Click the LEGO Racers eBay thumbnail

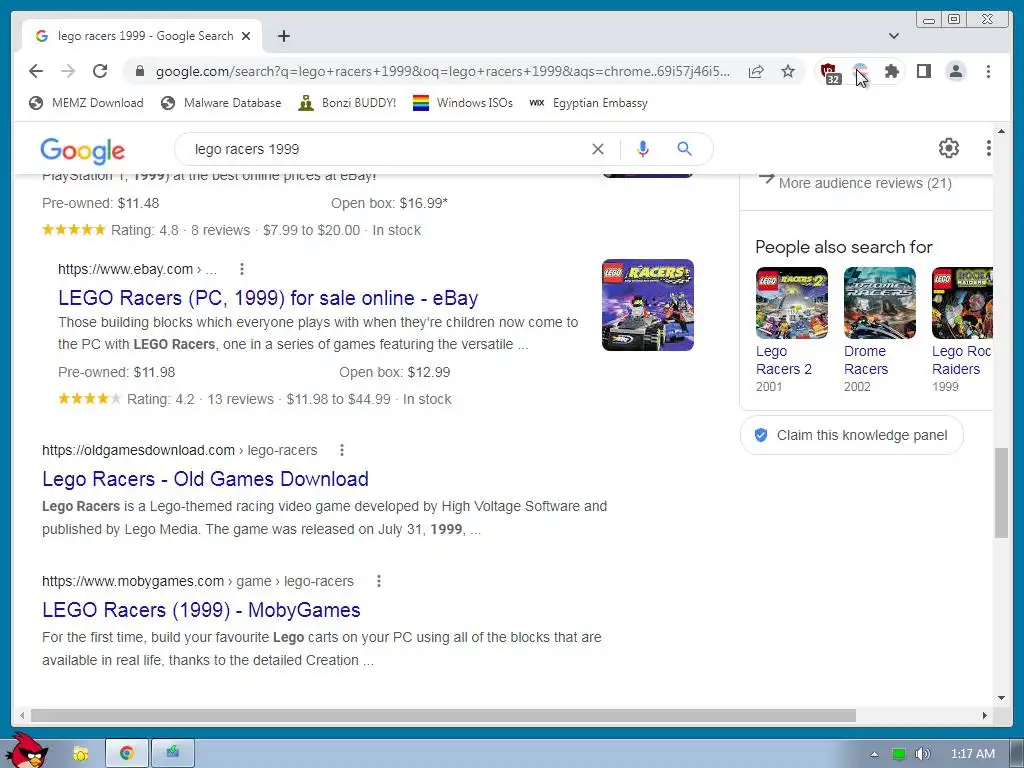(648, 305)
